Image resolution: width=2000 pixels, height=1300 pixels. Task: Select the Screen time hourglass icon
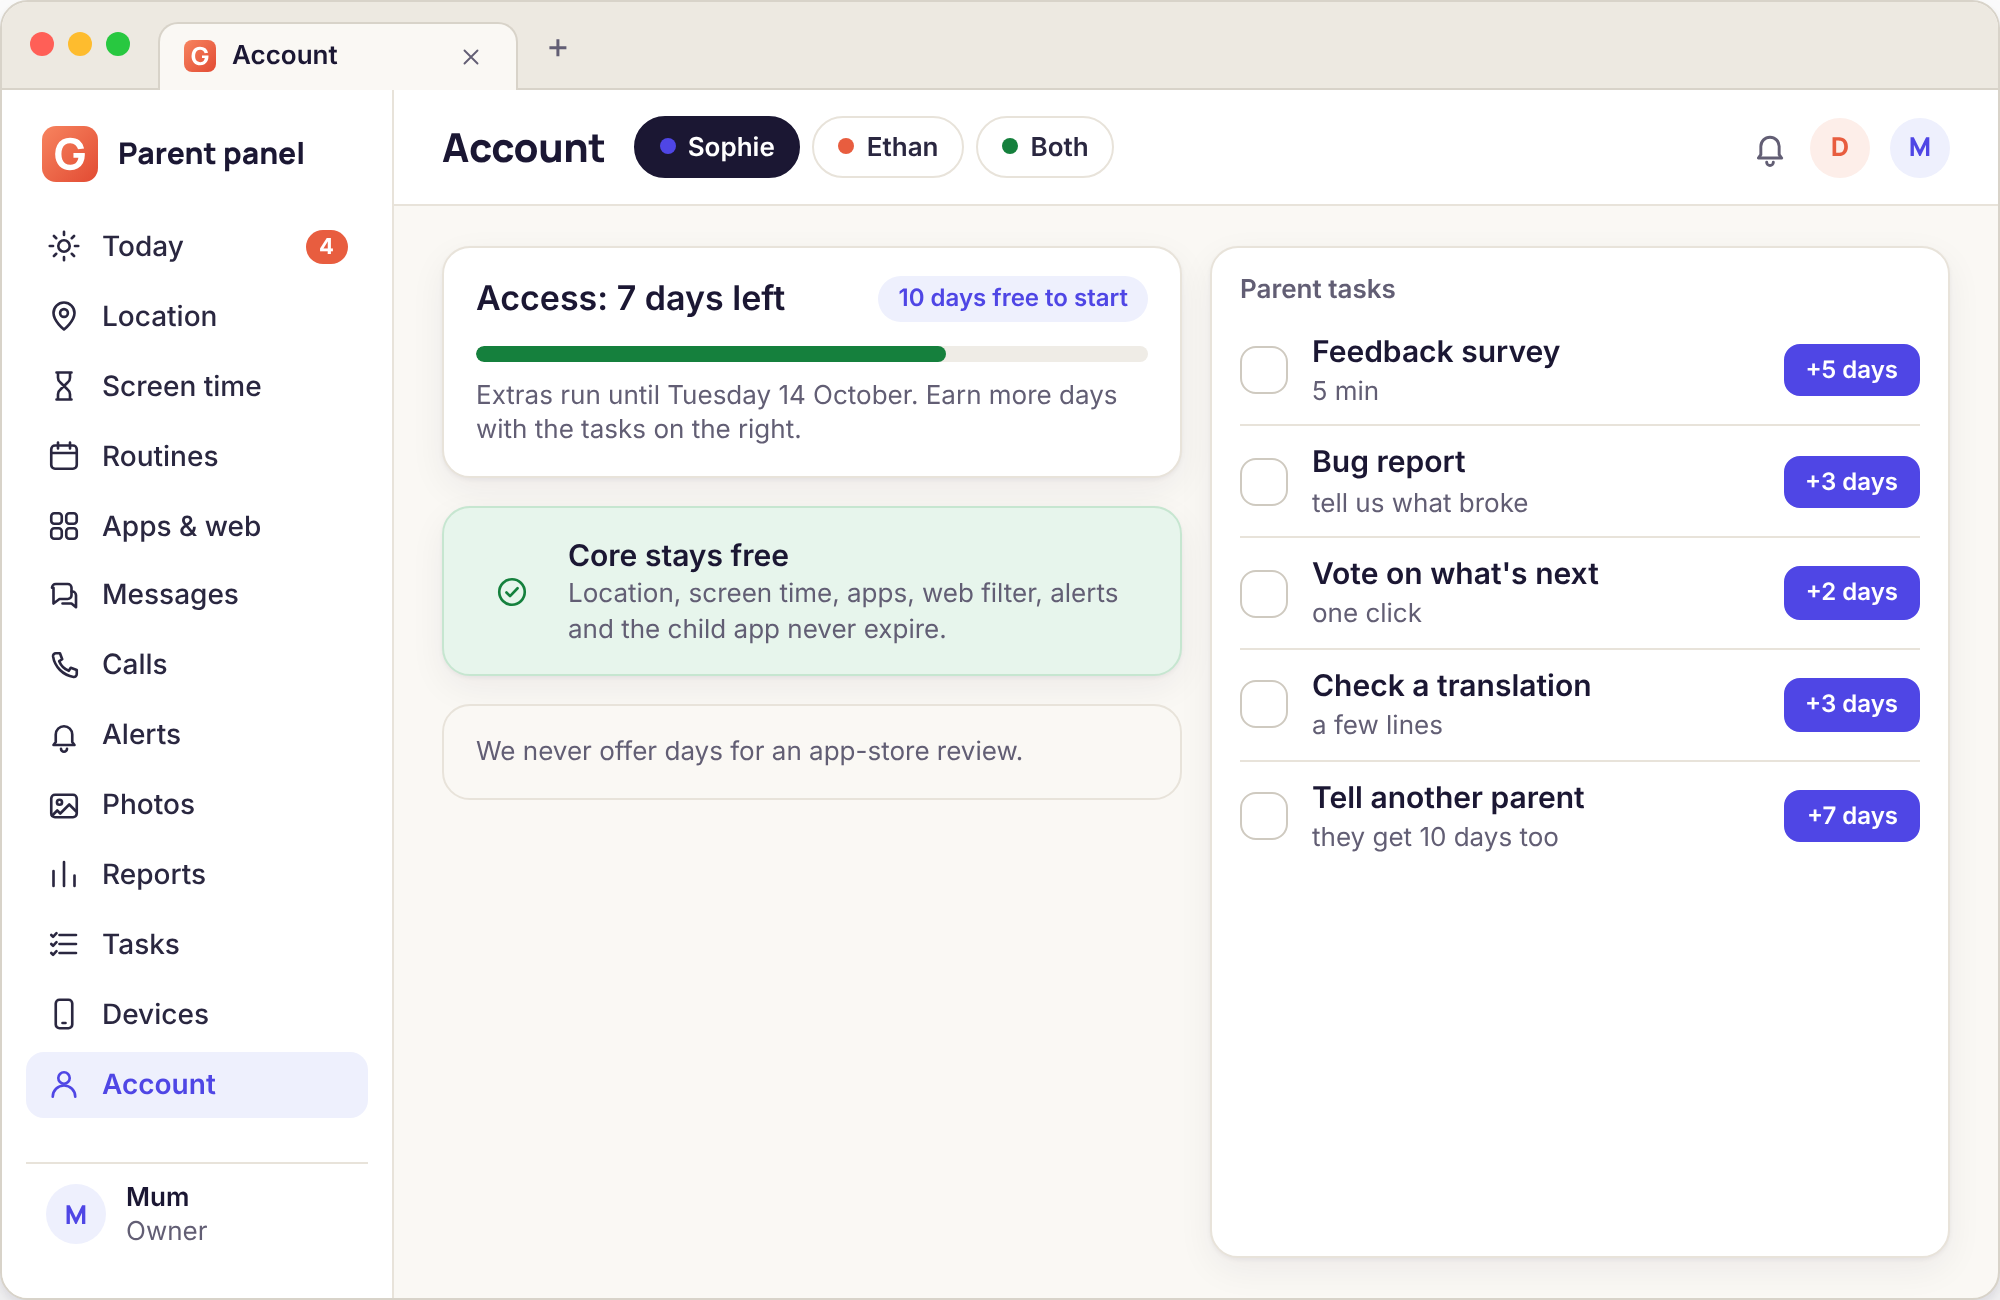(x=64, y=386)
